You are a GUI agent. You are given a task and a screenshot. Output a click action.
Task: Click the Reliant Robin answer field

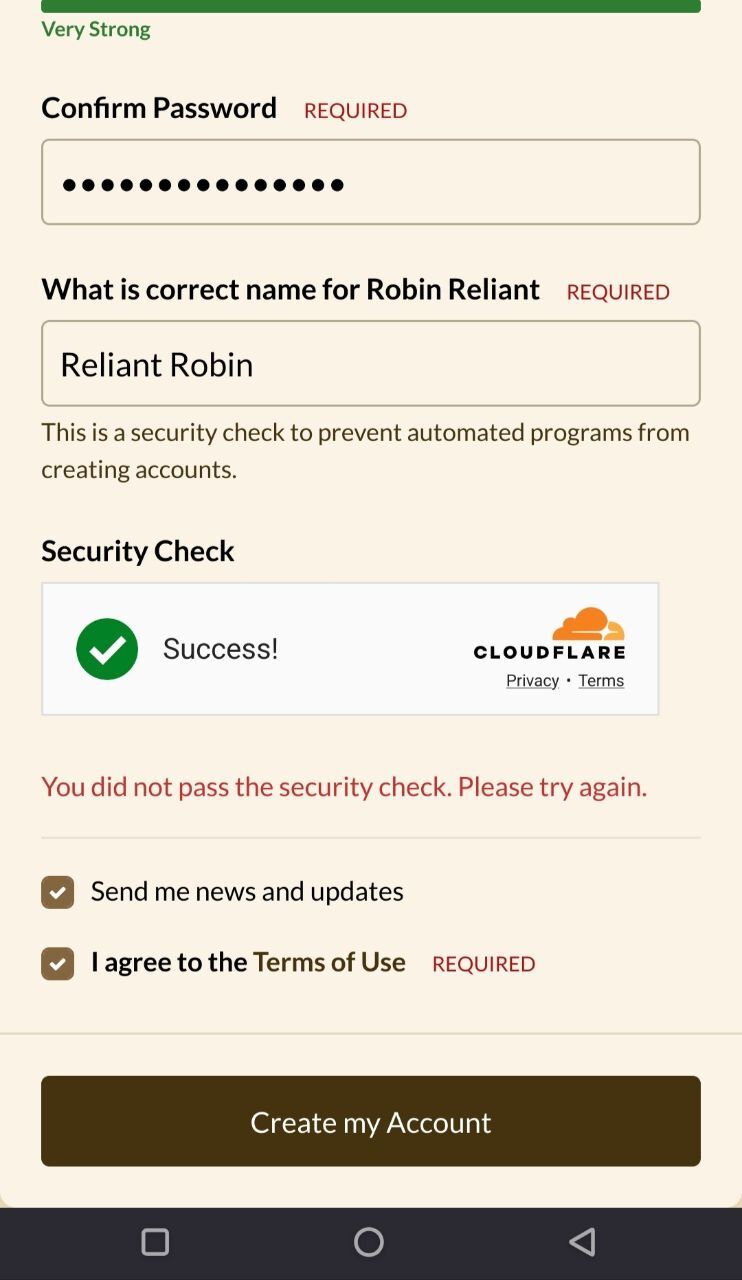pyautogui.click(x=371, y=363)
